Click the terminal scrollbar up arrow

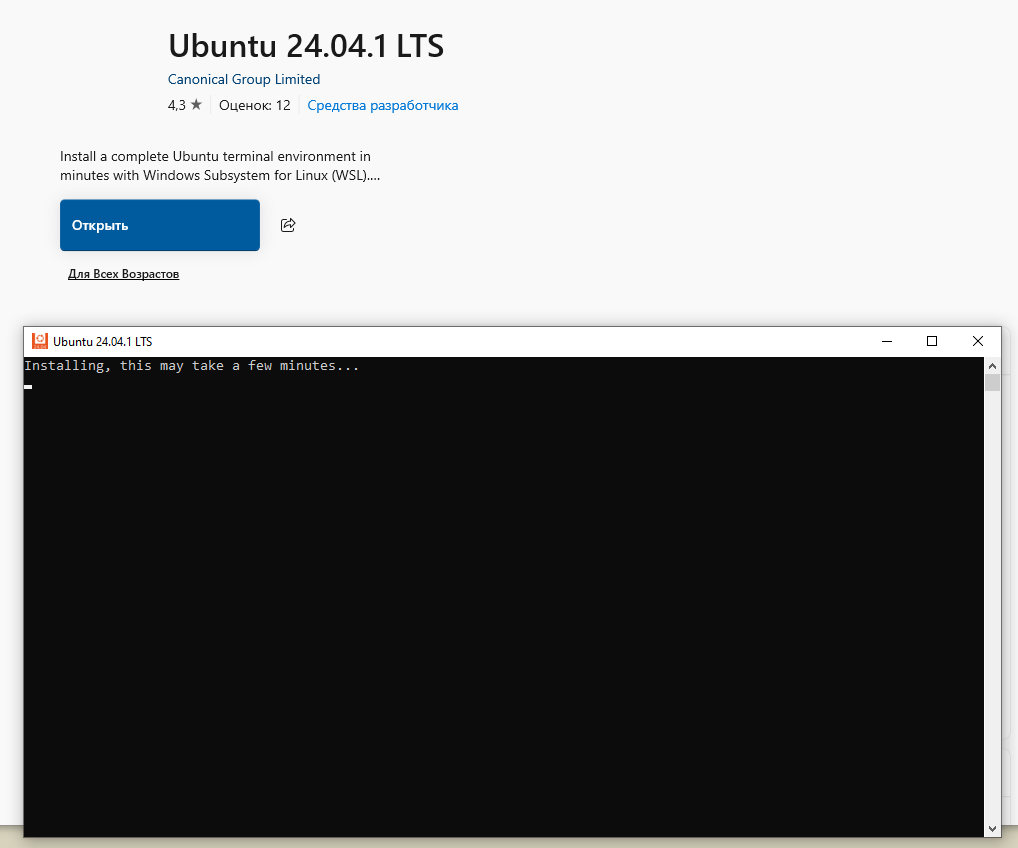[992, 366]
